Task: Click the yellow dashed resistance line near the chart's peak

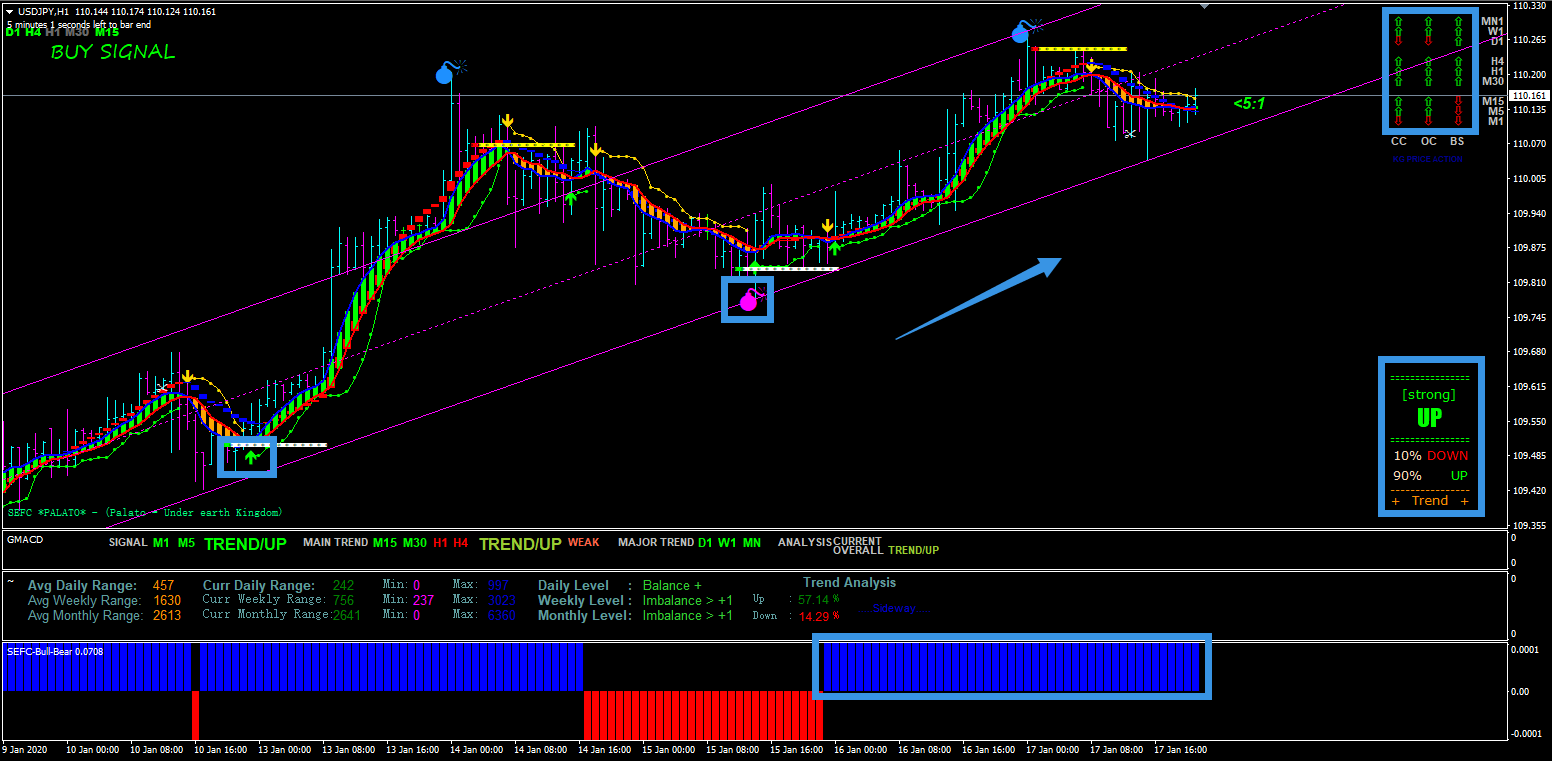Action: pos(1080,48)
